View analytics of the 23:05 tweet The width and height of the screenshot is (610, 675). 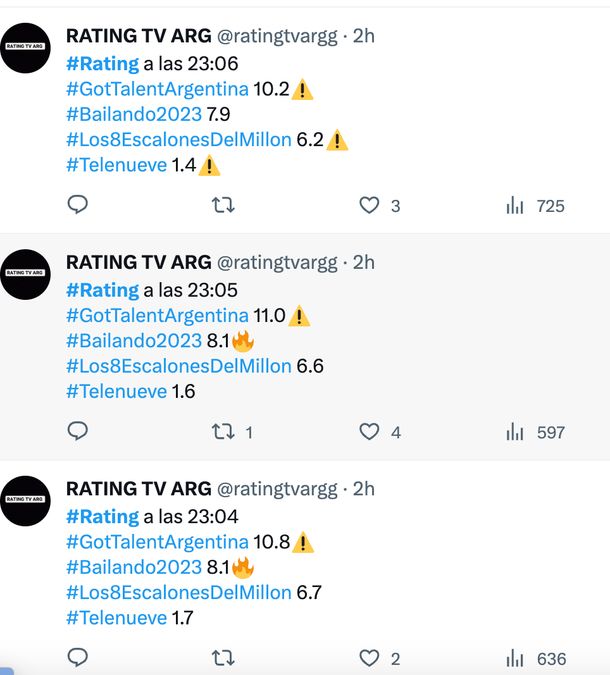(x=516, y=432)
